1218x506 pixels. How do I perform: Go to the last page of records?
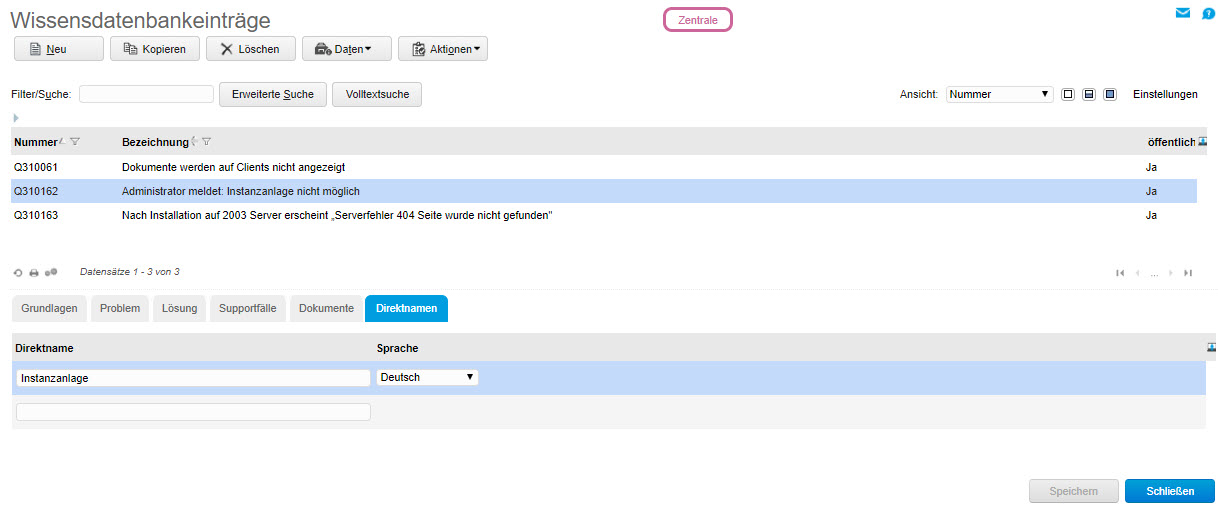point(1187,272)
